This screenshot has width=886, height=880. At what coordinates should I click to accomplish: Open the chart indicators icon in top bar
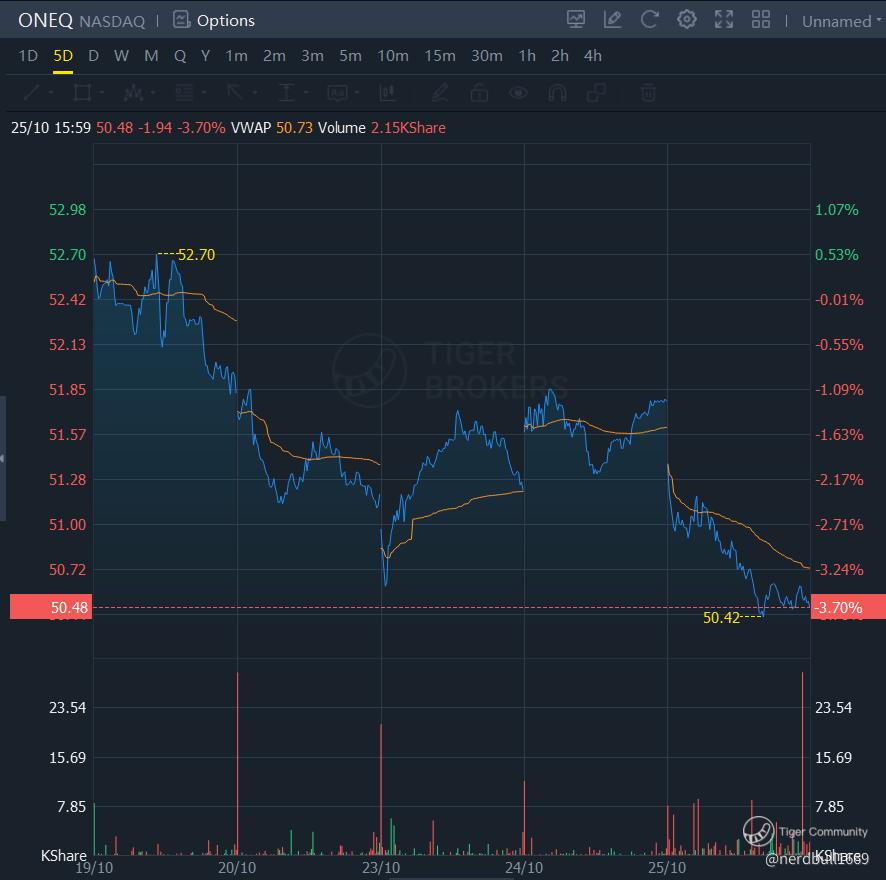click(576, 20)
